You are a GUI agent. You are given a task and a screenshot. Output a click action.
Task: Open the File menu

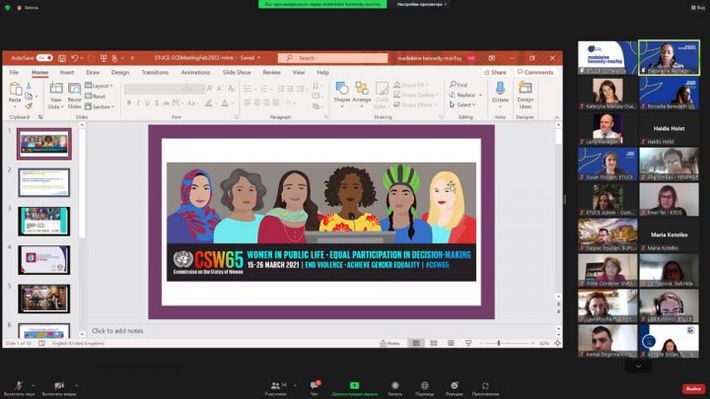(x=14, y=72)
